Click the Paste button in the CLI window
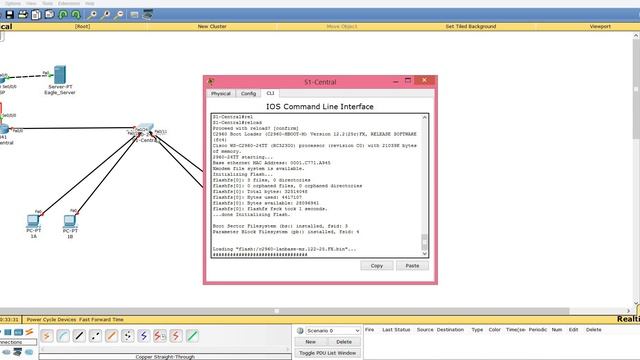 coord(412,266)
